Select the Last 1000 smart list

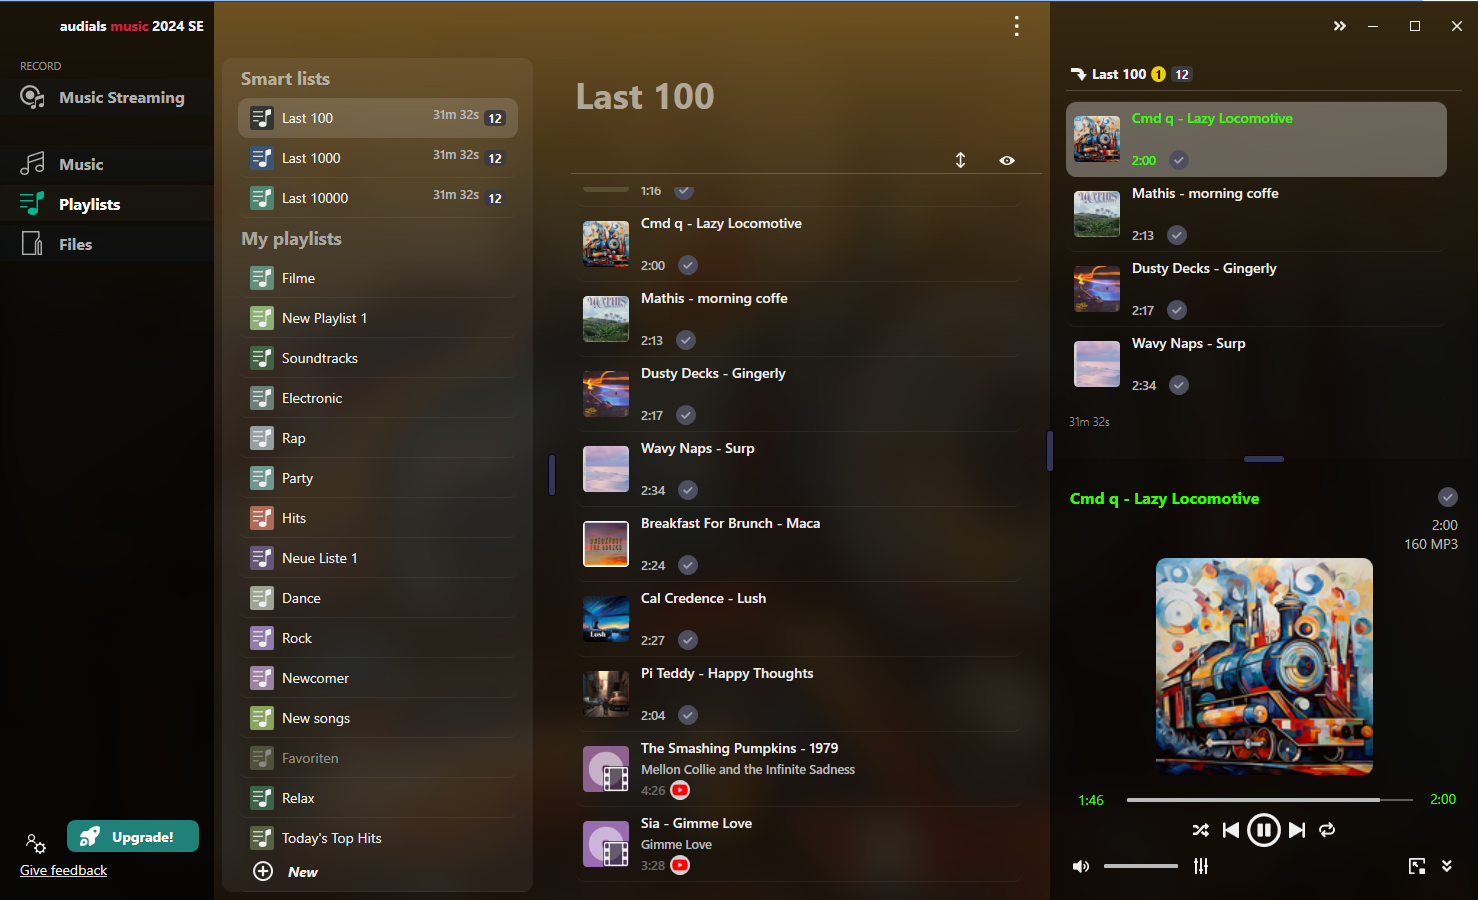[378, 158]
